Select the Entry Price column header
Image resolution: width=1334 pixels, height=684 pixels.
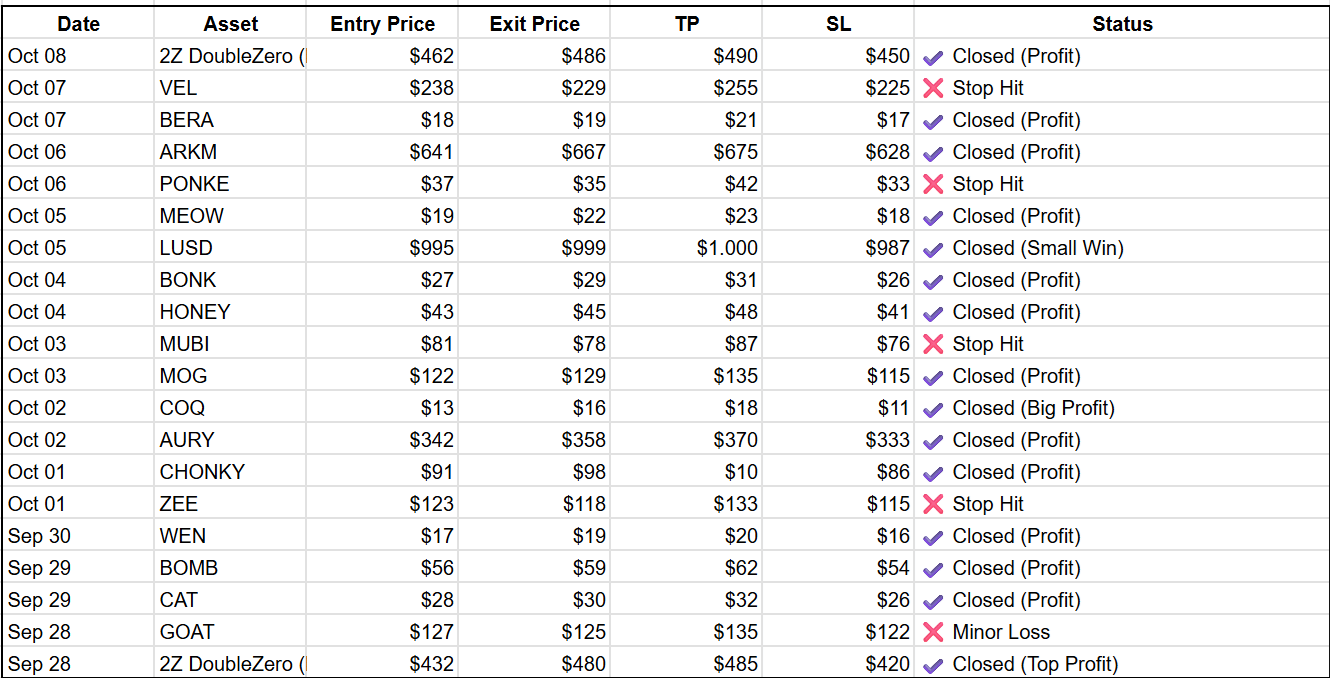click(382, 24)
